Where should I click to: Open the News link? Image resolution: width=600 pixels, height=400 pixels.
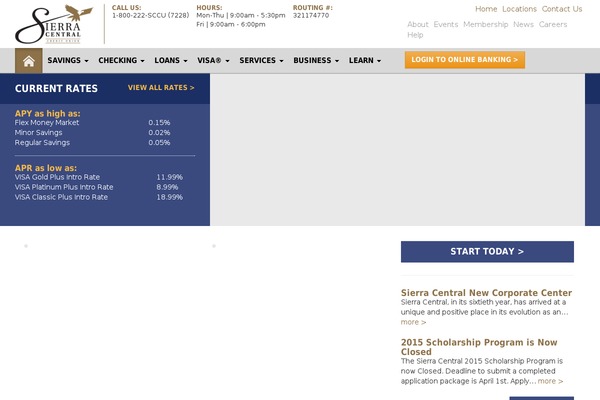[523, 24]
